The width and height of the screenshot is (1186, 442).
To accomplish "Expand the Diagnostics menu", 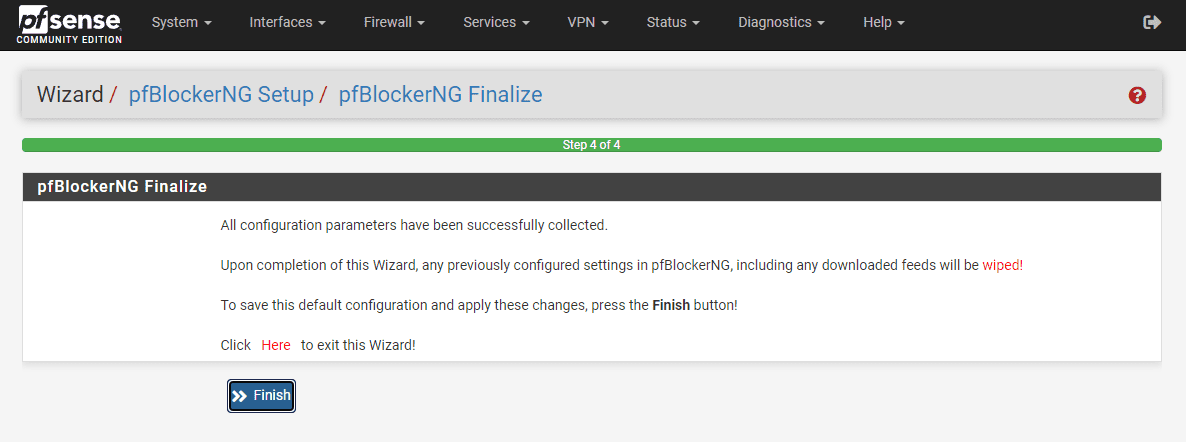I will coord(781,22).
